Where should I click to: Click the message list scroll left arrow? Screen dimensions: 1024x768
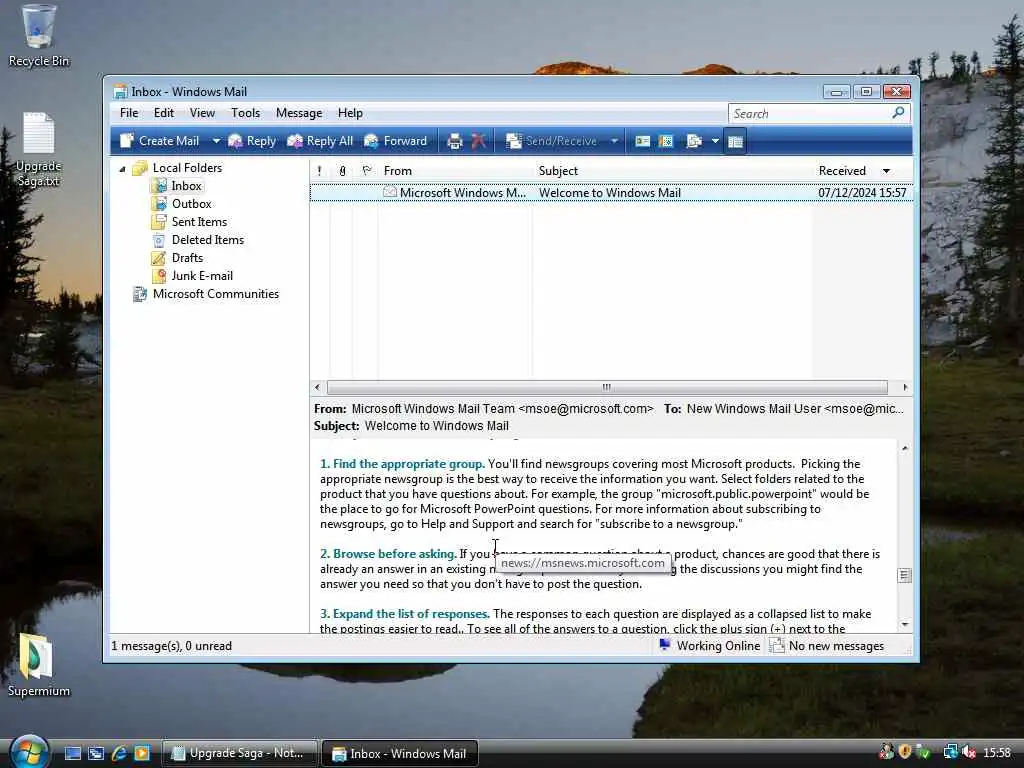pos(317,387)
